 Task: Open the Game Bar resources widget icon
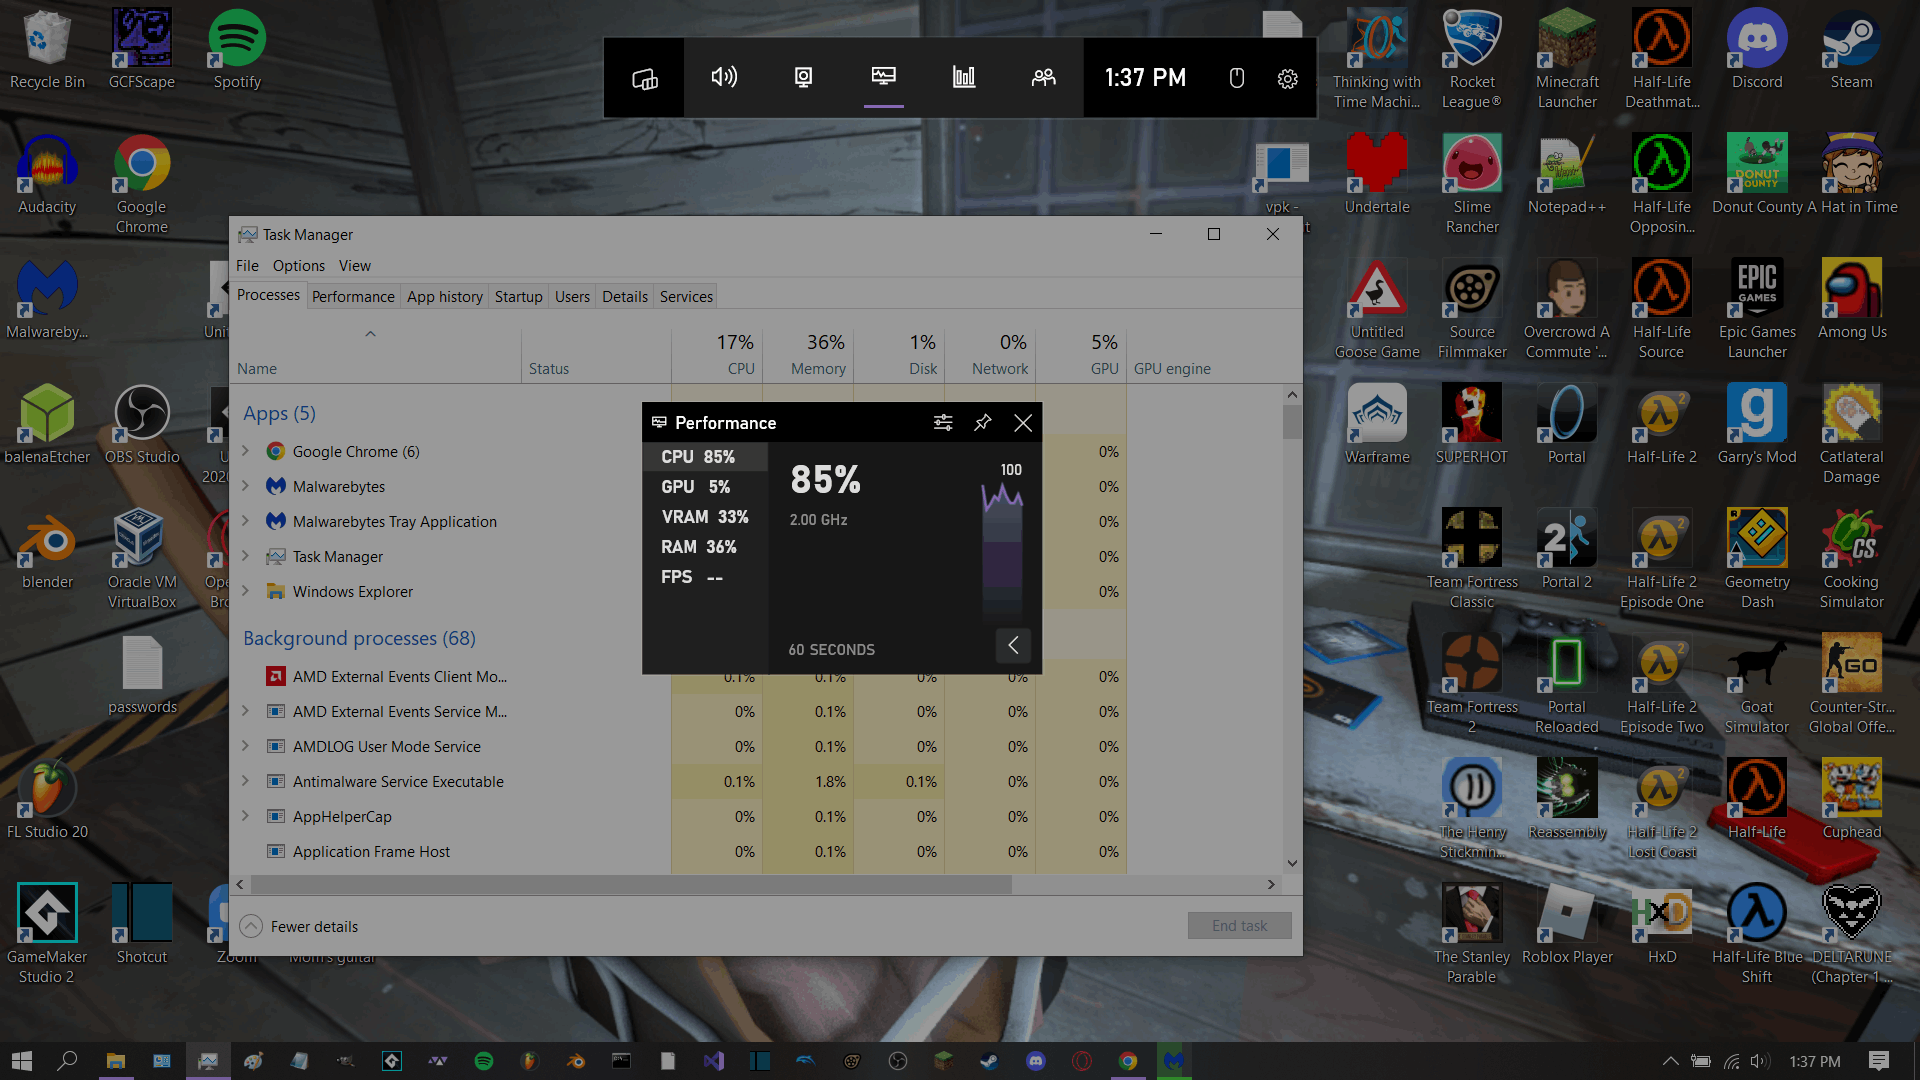[x=964, y=78]
